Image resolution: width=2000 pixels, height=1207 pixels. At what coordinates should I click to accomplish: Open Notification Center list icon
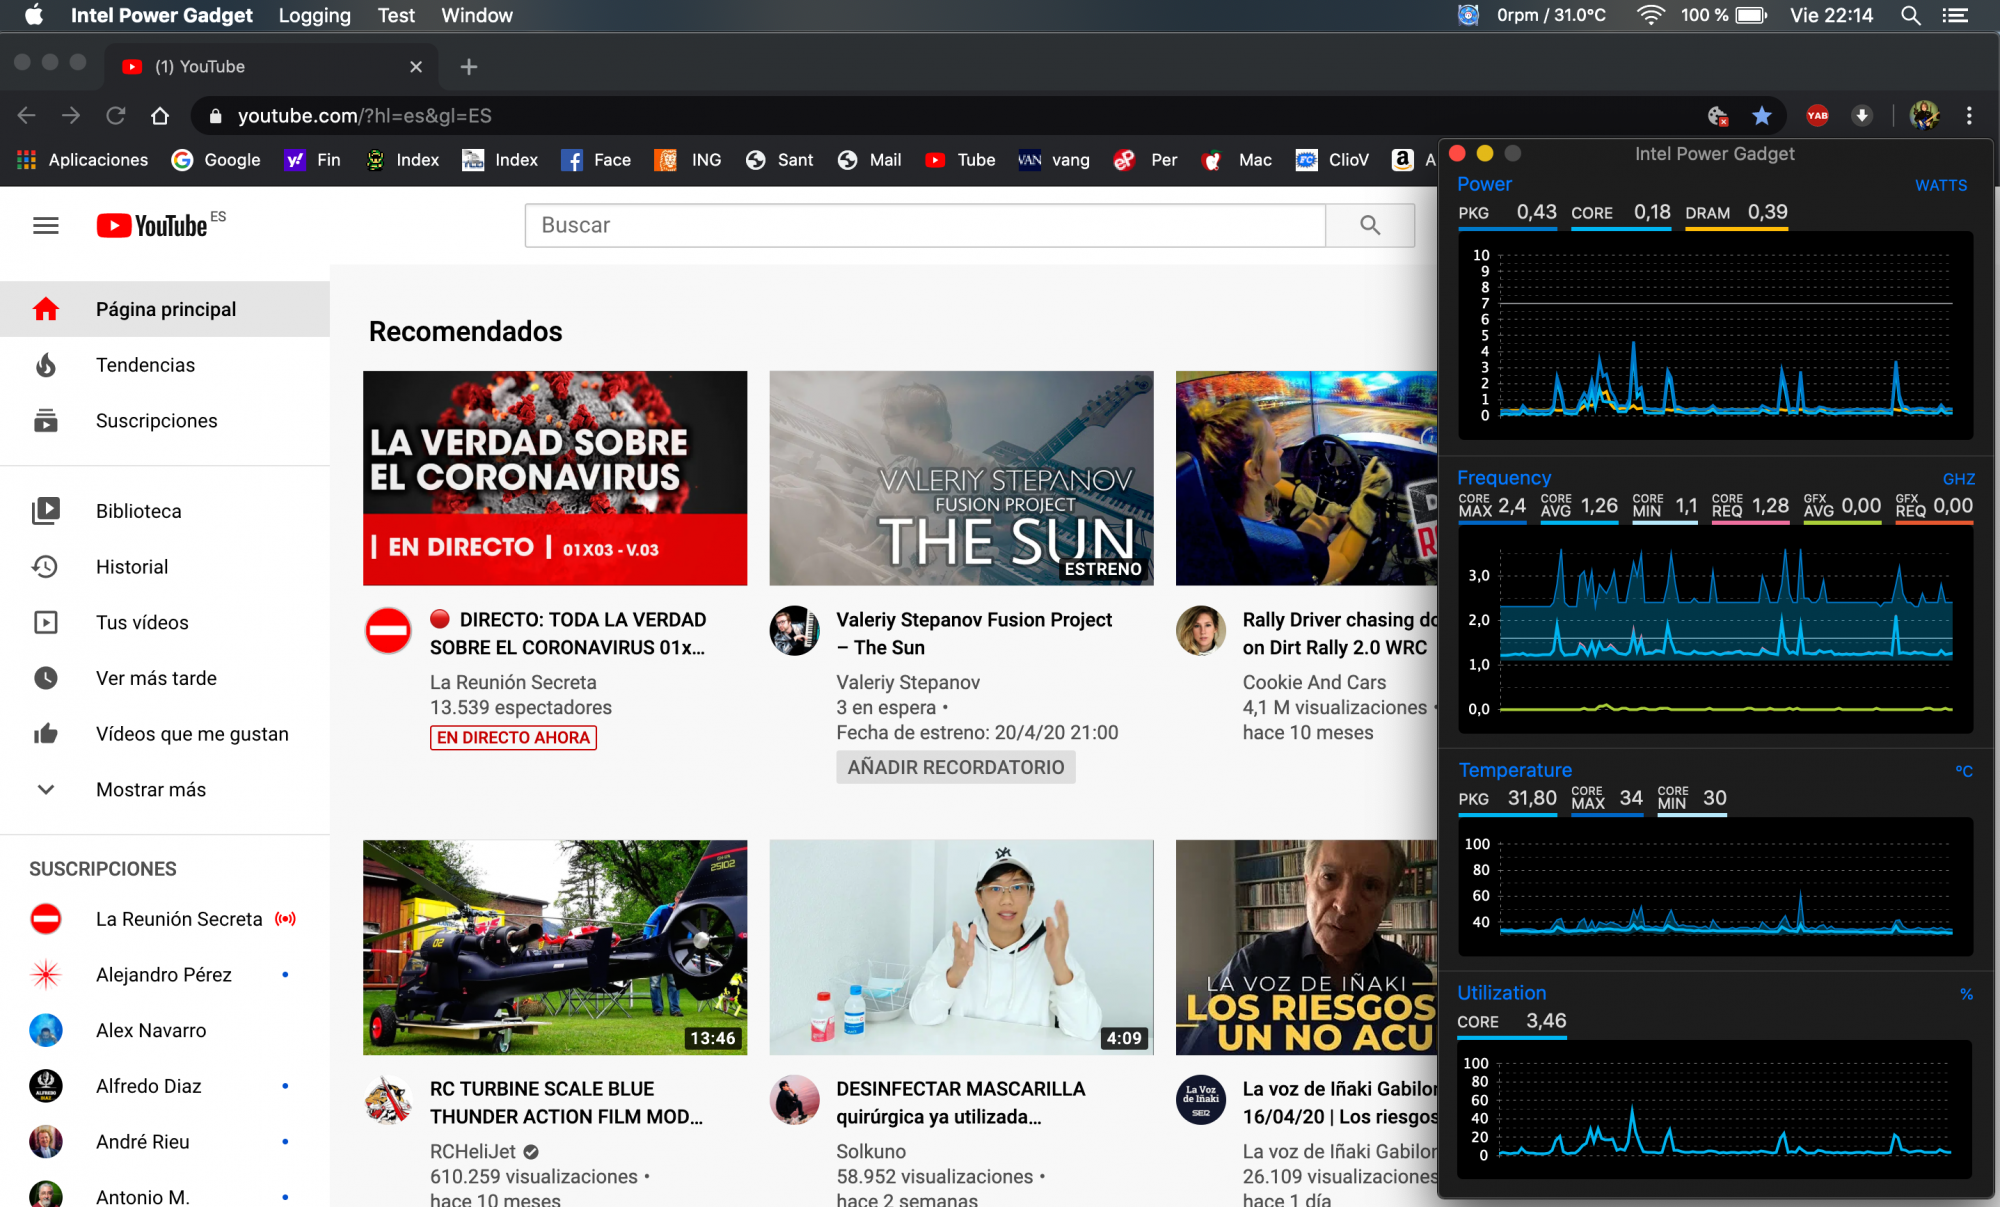1956,15
